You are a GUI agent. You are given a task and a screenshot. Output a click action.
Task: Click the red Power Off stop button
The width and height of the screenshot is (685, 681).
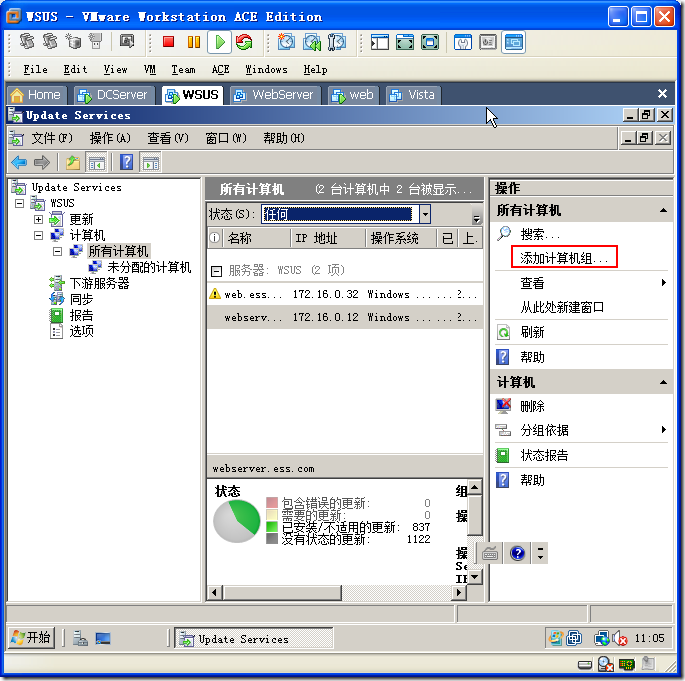pos(168,42)
